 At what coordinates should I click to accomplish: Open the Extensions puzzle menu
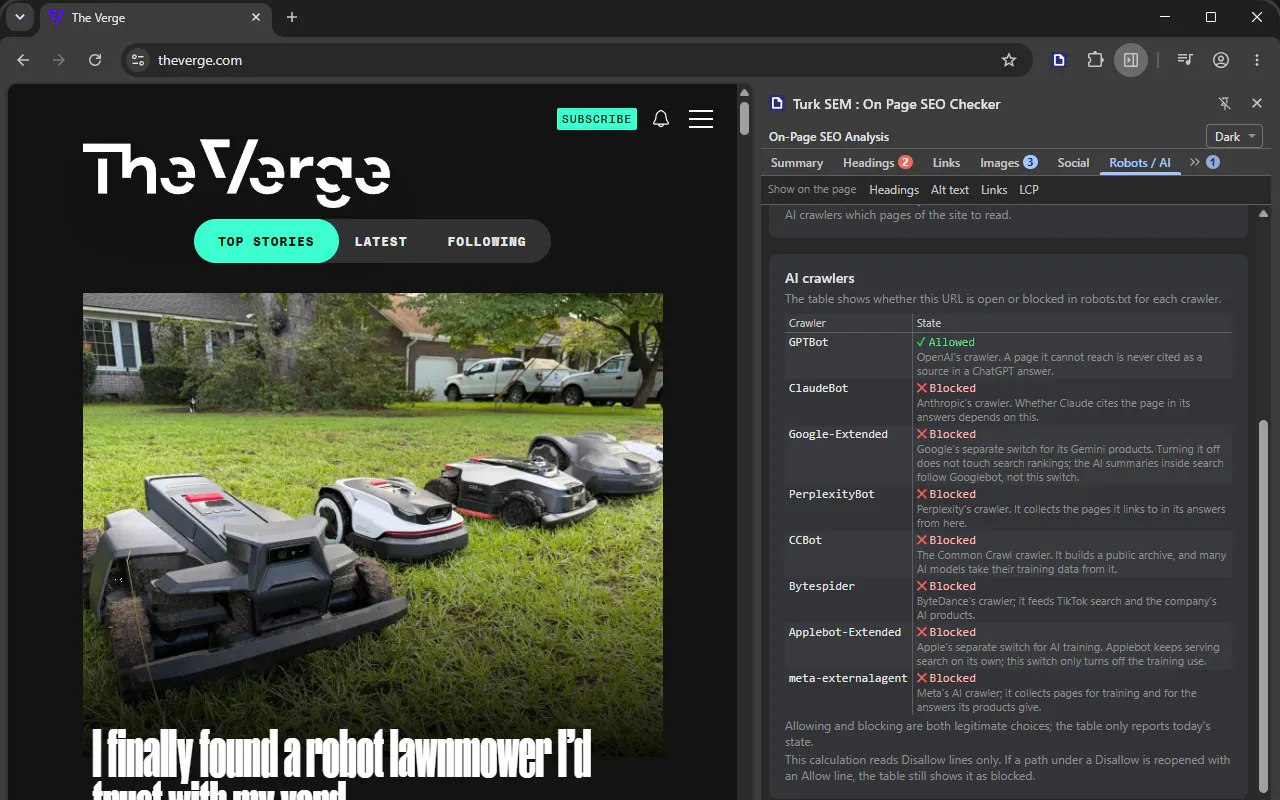click(1095, 60)
